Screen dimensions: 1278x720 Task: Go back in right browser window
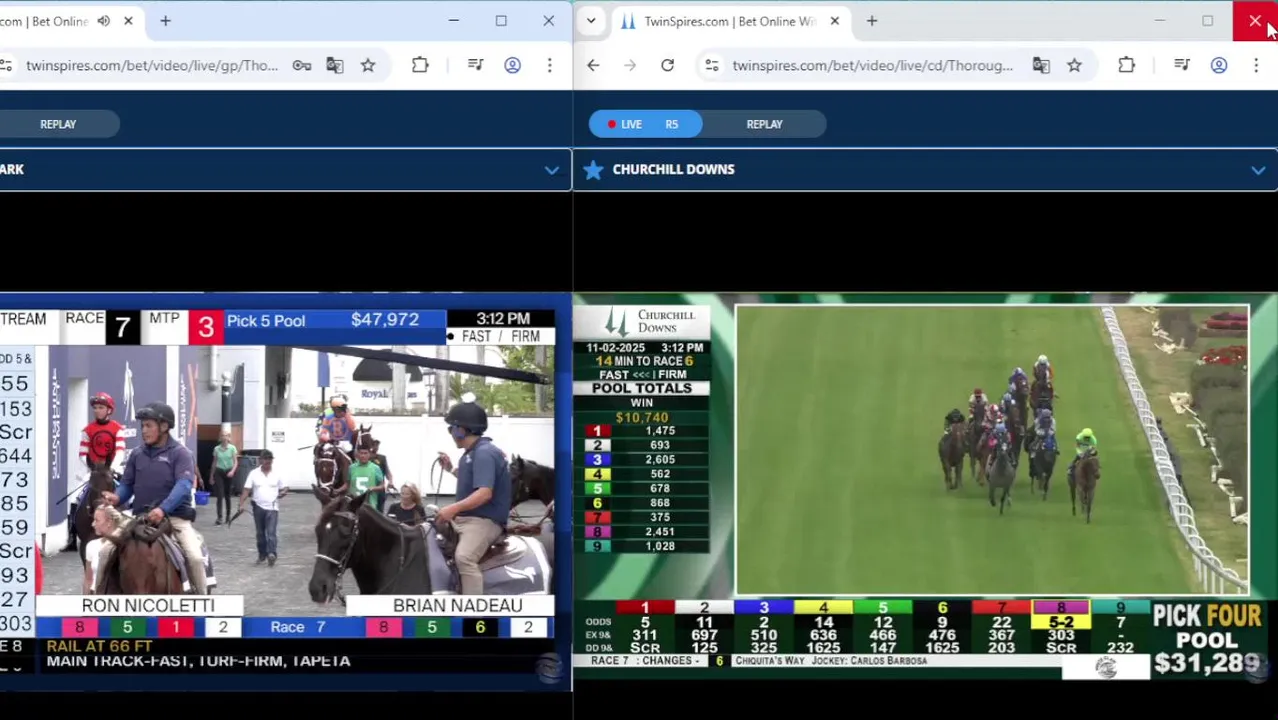point(593,66)
